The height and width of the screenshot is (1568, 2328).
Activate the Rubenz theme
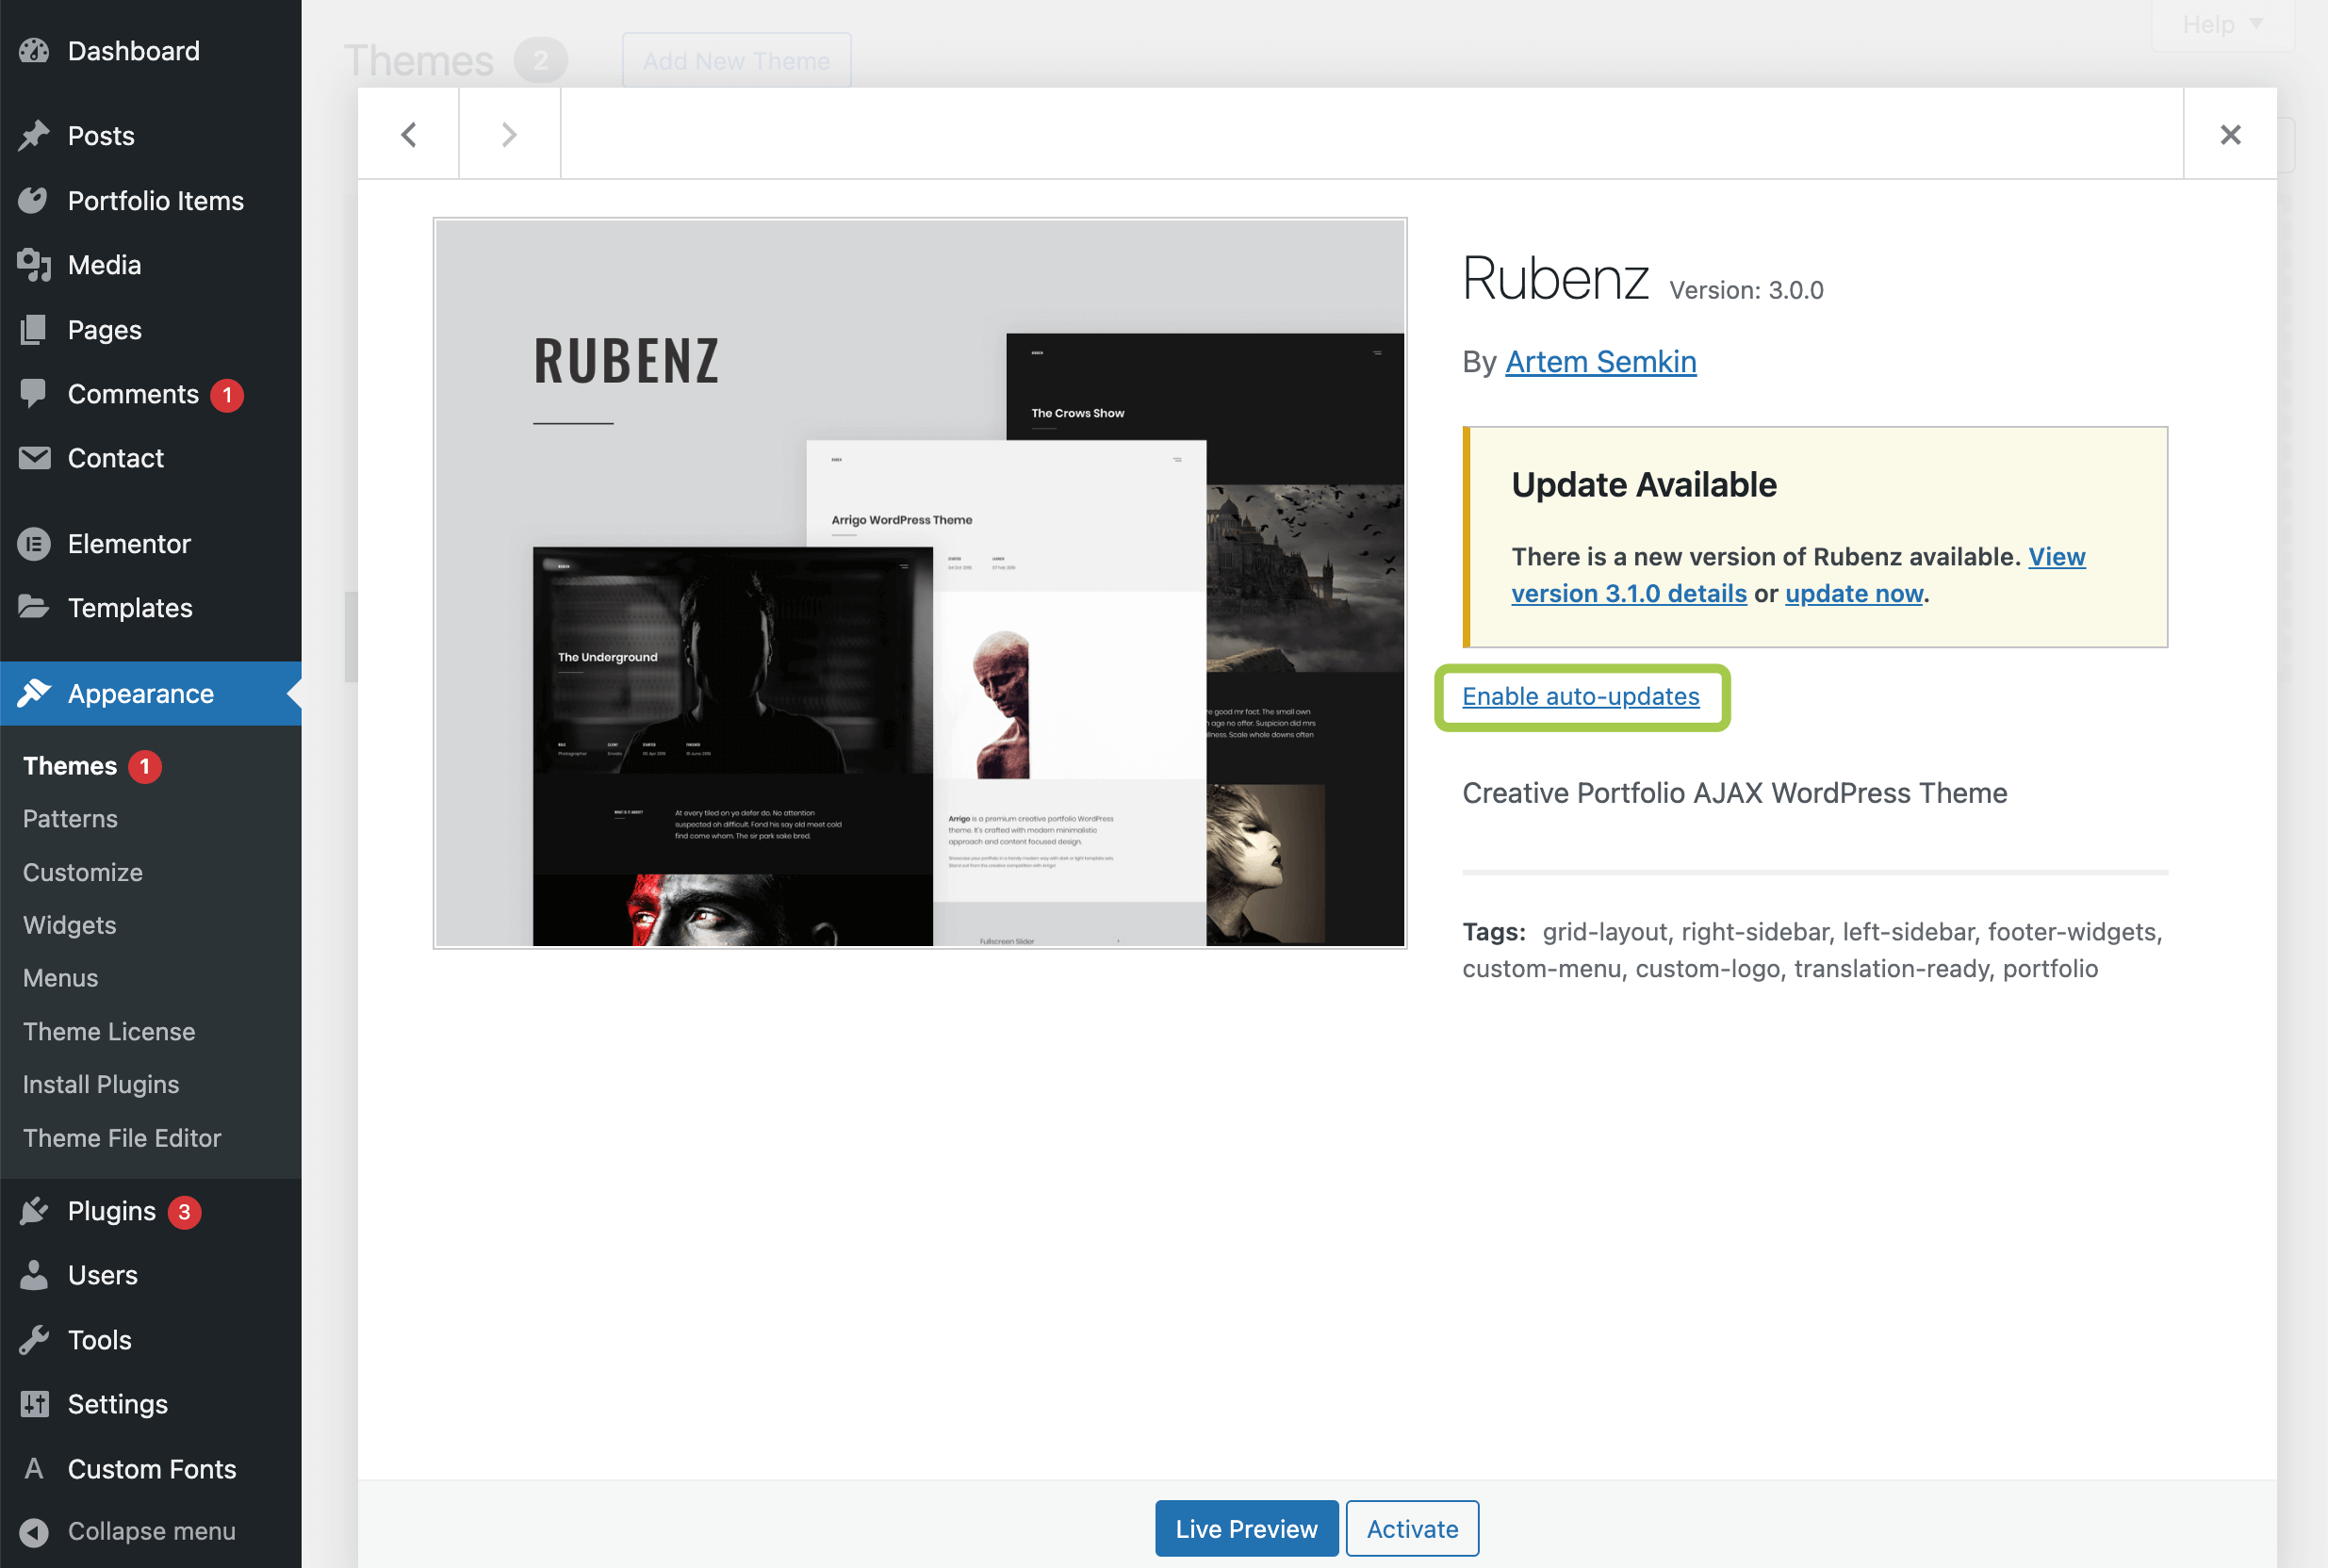(1412, 1529)
